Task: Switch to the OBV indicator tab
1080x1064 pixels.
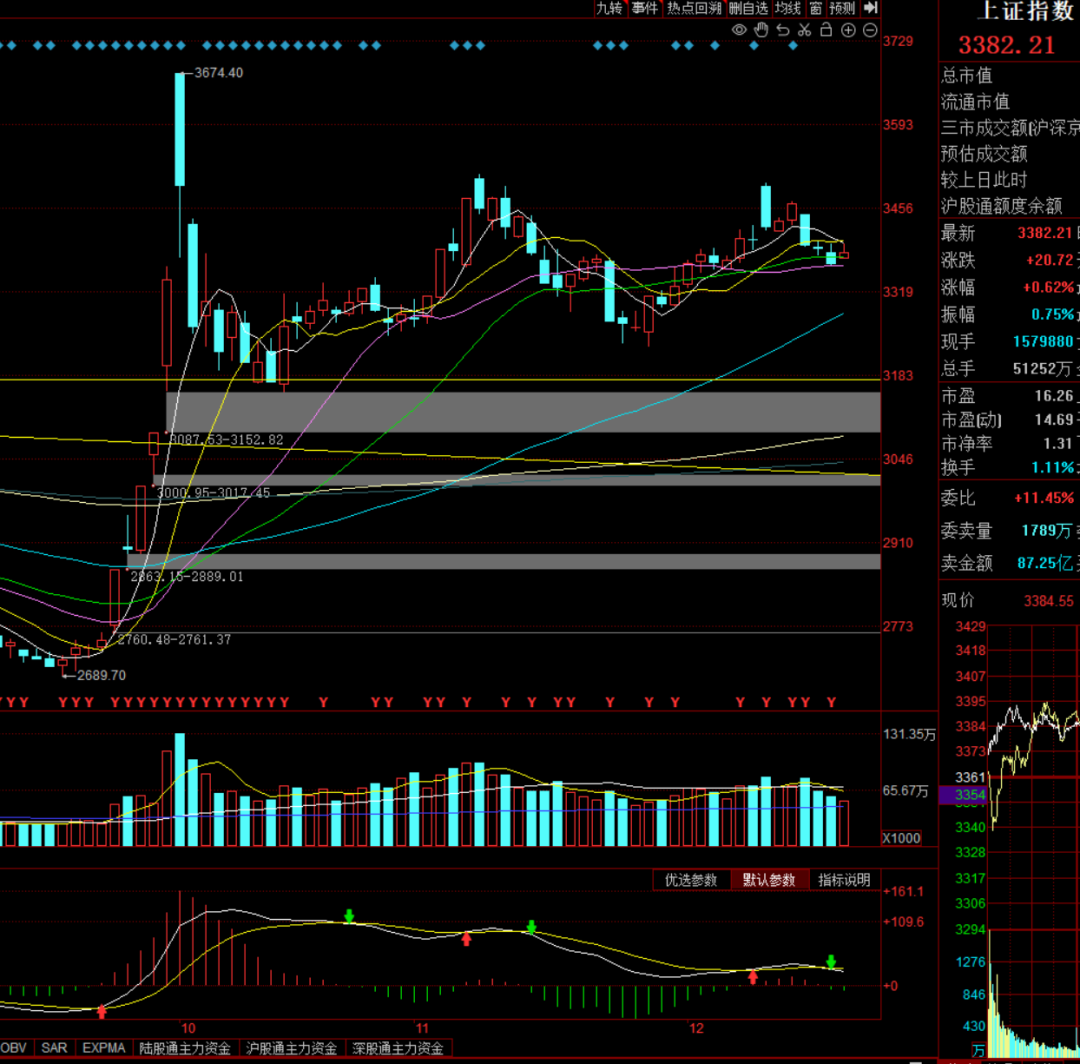Action: pyautogui.click(x=17, y=1048)
